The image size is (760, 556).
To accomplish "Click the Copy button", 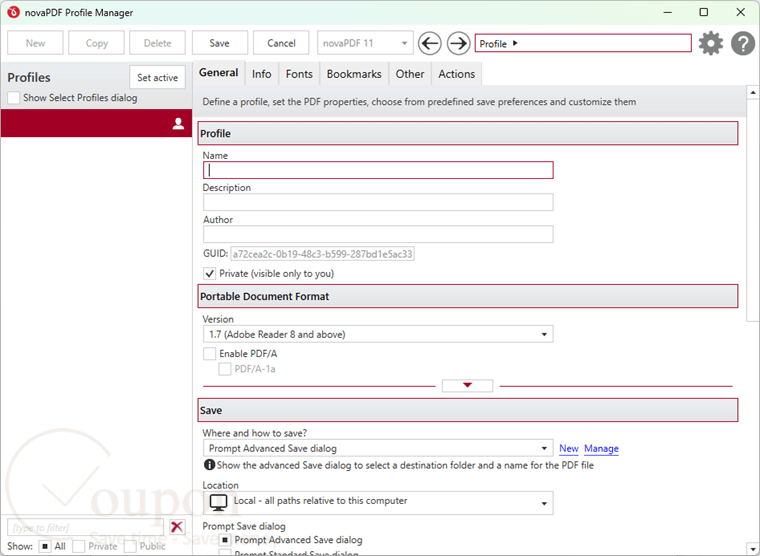I will (96, 43).
